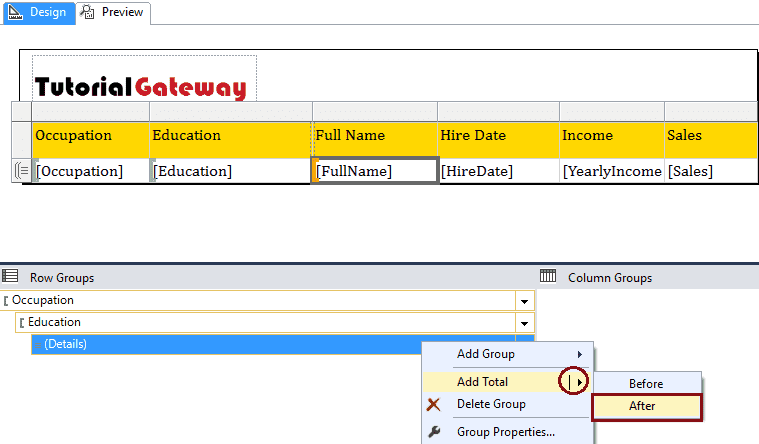This screenshot has width=759, height=444.
Task: Open Group Properties dialog
Action: coord(507,431)
